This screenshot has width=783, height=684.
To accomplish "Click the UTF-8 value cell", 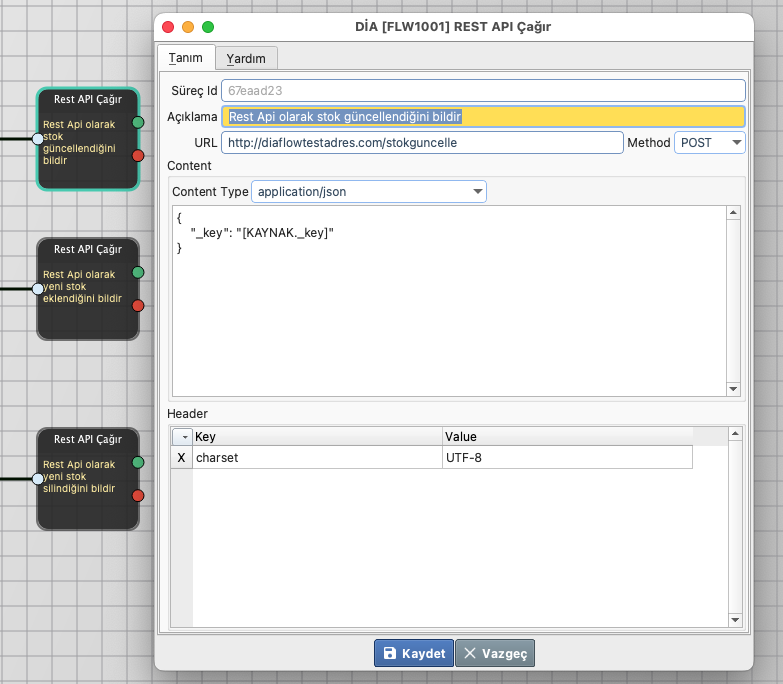I will [x=566, y=458].
